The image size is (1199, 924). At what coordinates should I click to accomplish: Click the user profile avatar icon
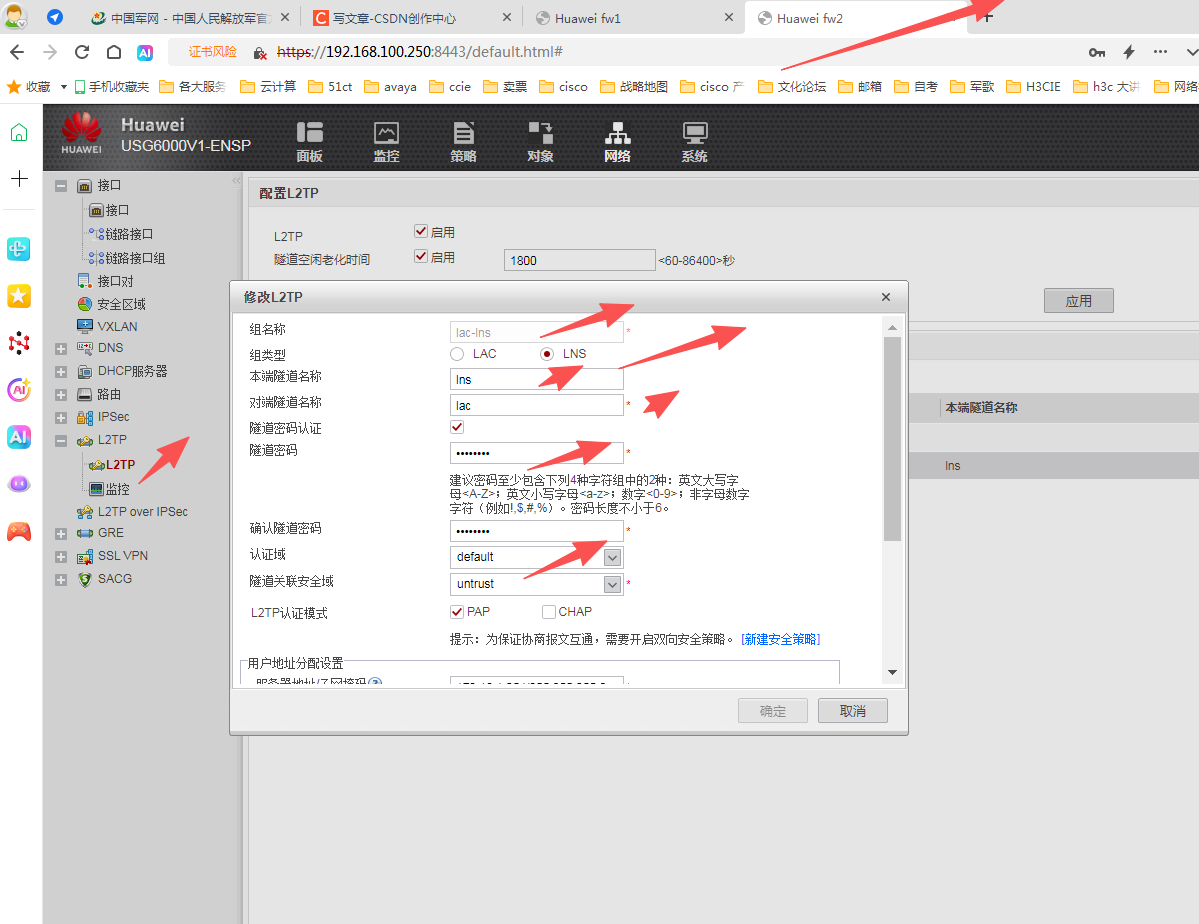15,17
